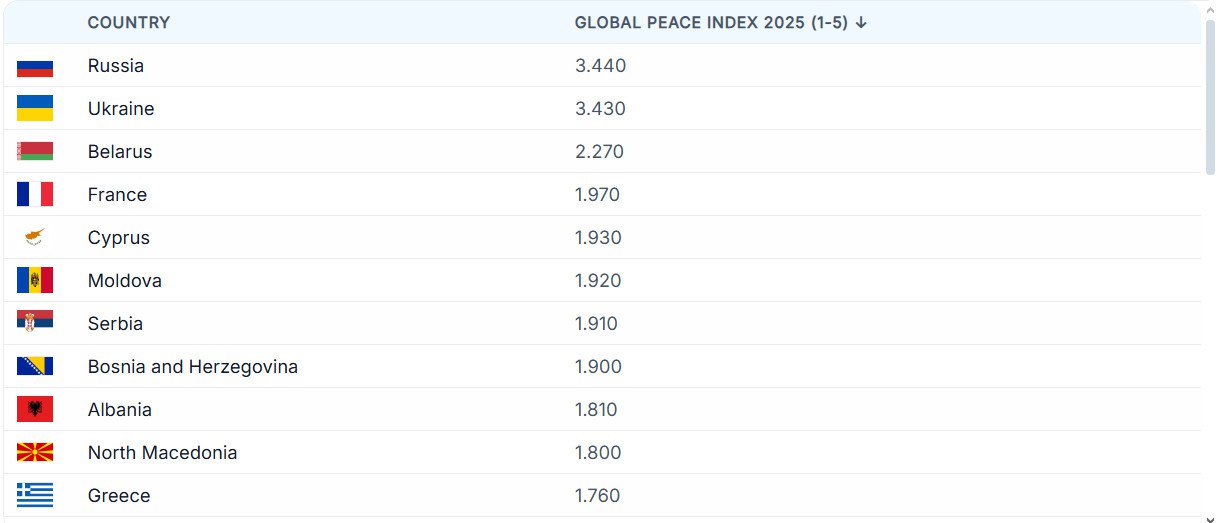The image size is (1220, 523).
Task: Click the France flag icon
Action: 35,195
